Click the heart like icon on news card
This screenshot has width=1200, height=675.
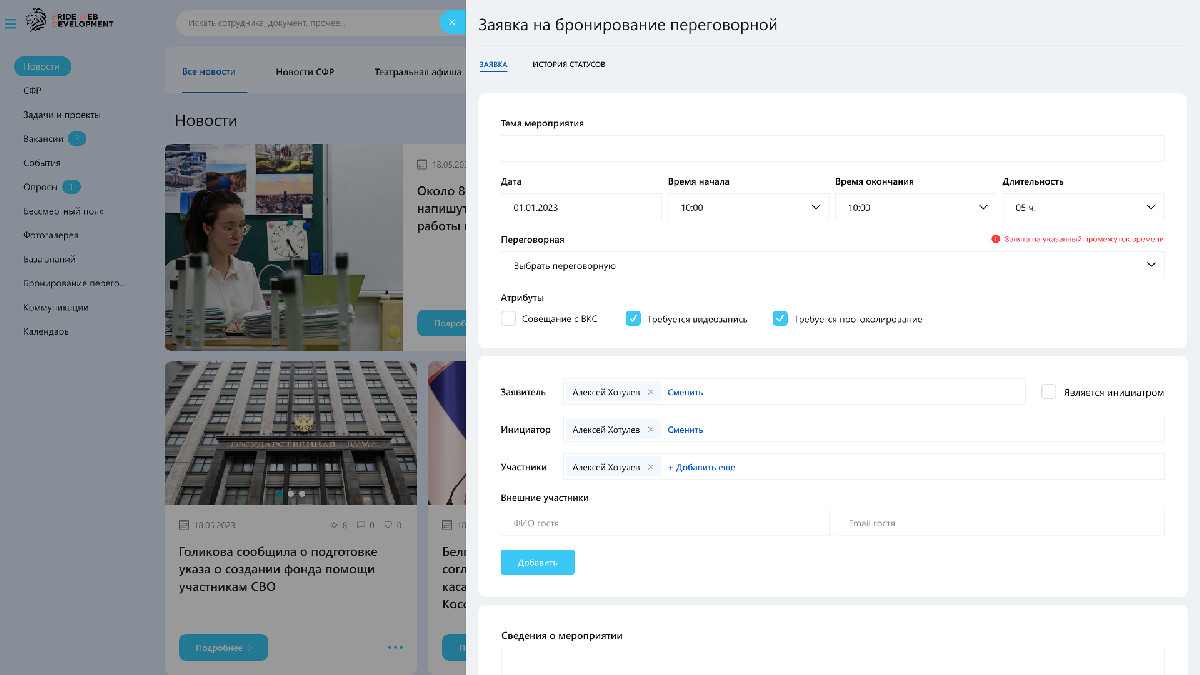click(x=388, y=525)
